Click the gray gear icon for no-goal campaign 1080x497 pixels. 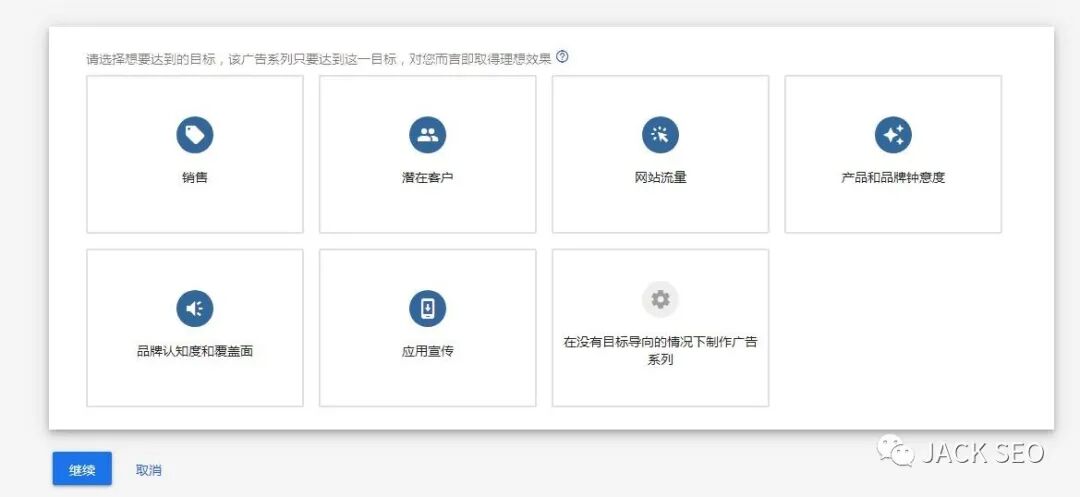tap(661, 299)
